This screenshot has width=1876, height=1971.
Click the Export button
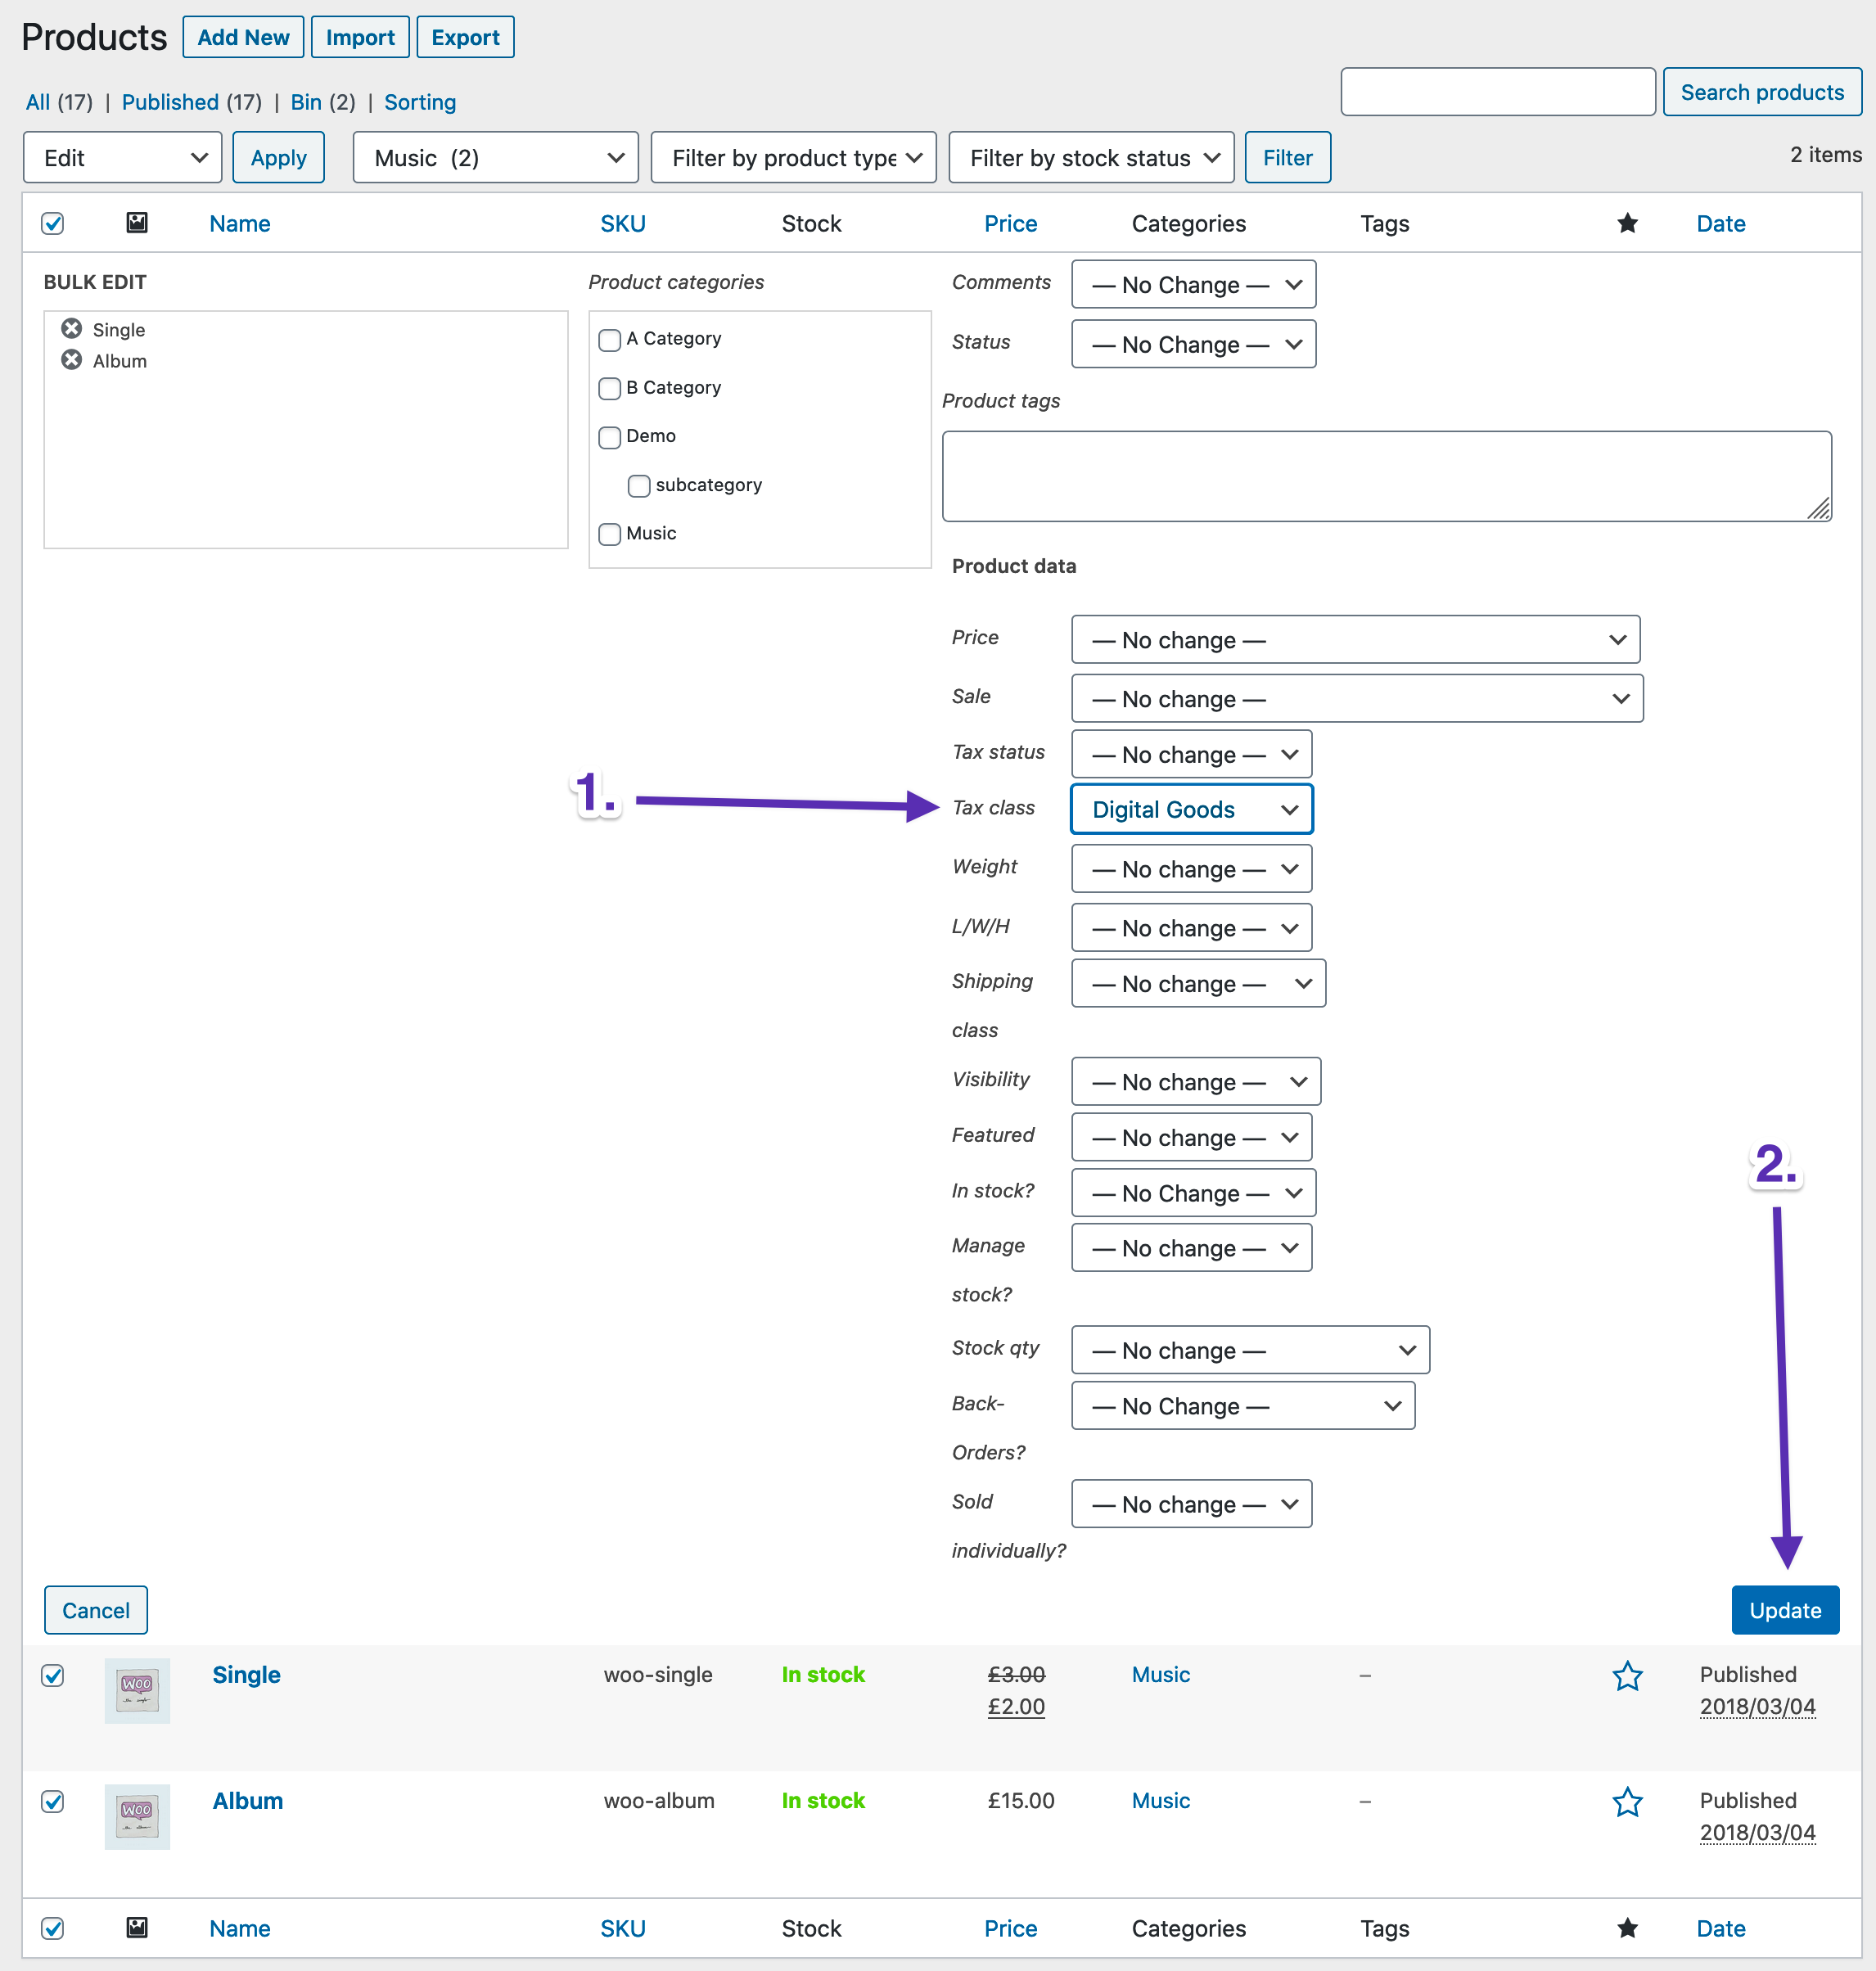(465, 37)
